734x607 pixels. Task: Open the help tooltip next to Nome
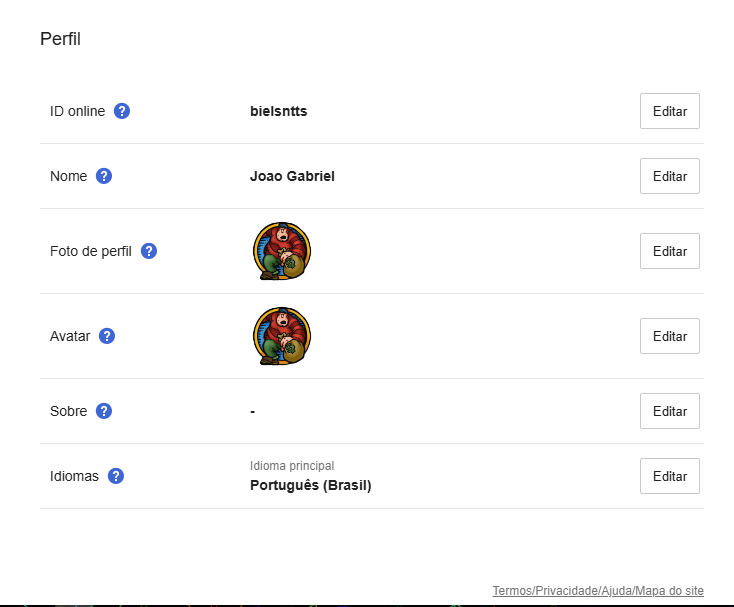point(104,176)
